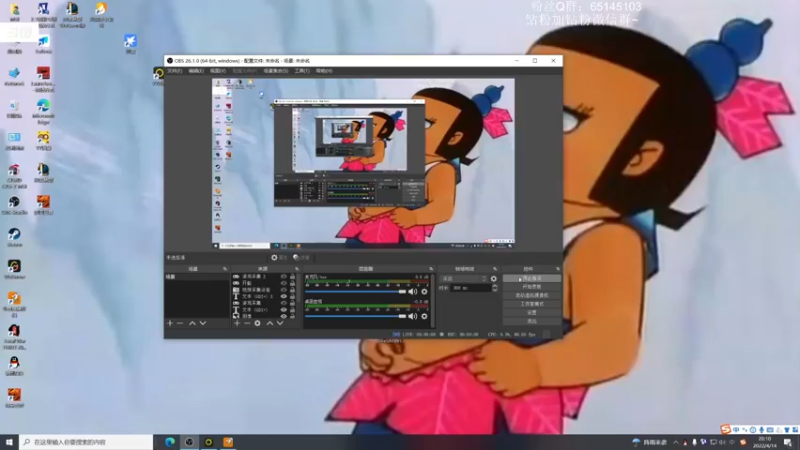Add a new source with the plus icon
The width and height of the screenshot is (800, 450).
pyautogui.click(x=237, y=323)
